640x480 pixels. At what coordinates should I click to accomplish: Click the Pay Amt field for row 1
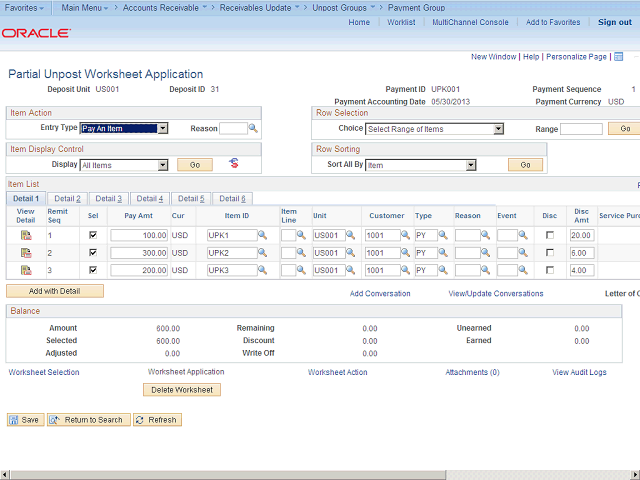tap(138, 235)
